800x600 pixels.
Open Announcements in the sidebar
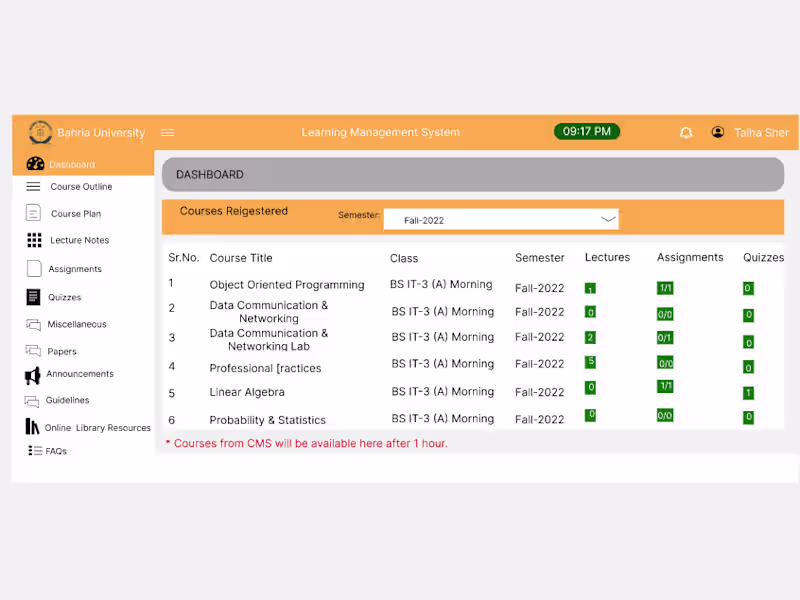[x=80, y=374]
